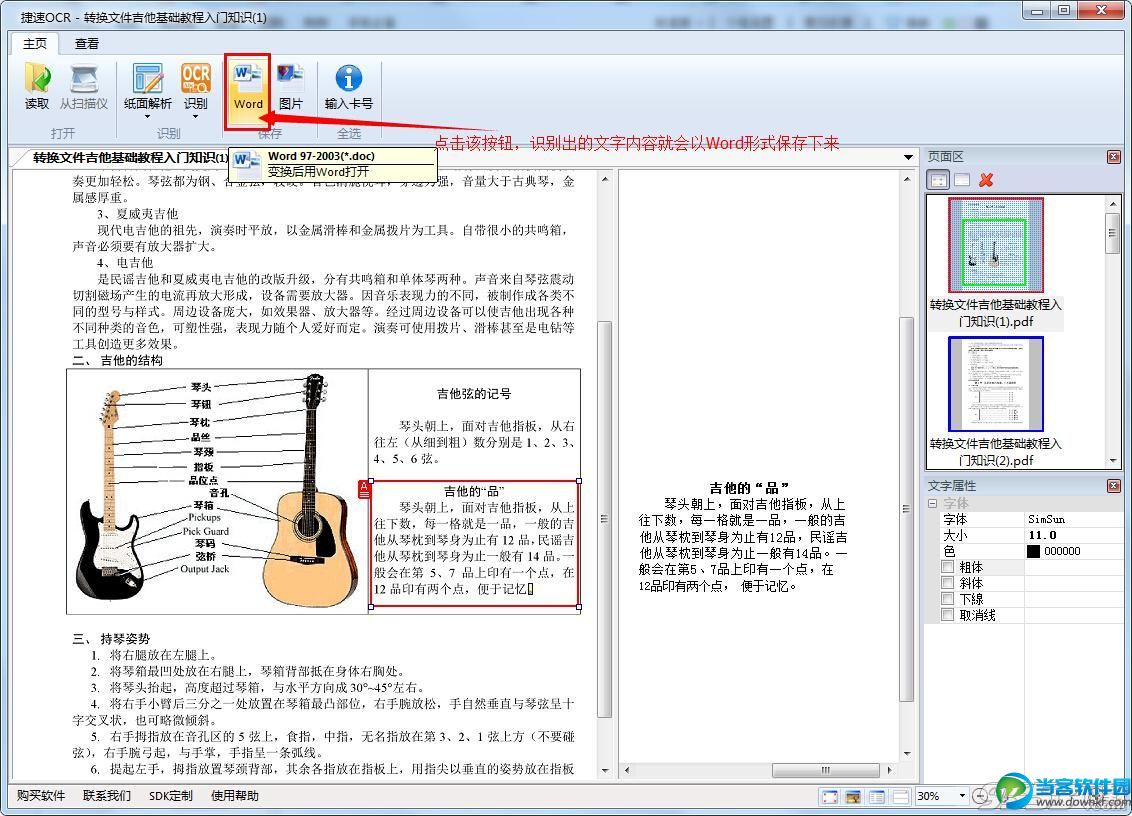Click the 图片 save-as-image icon
The image size is (1132, 816).
tap(290, 80)
